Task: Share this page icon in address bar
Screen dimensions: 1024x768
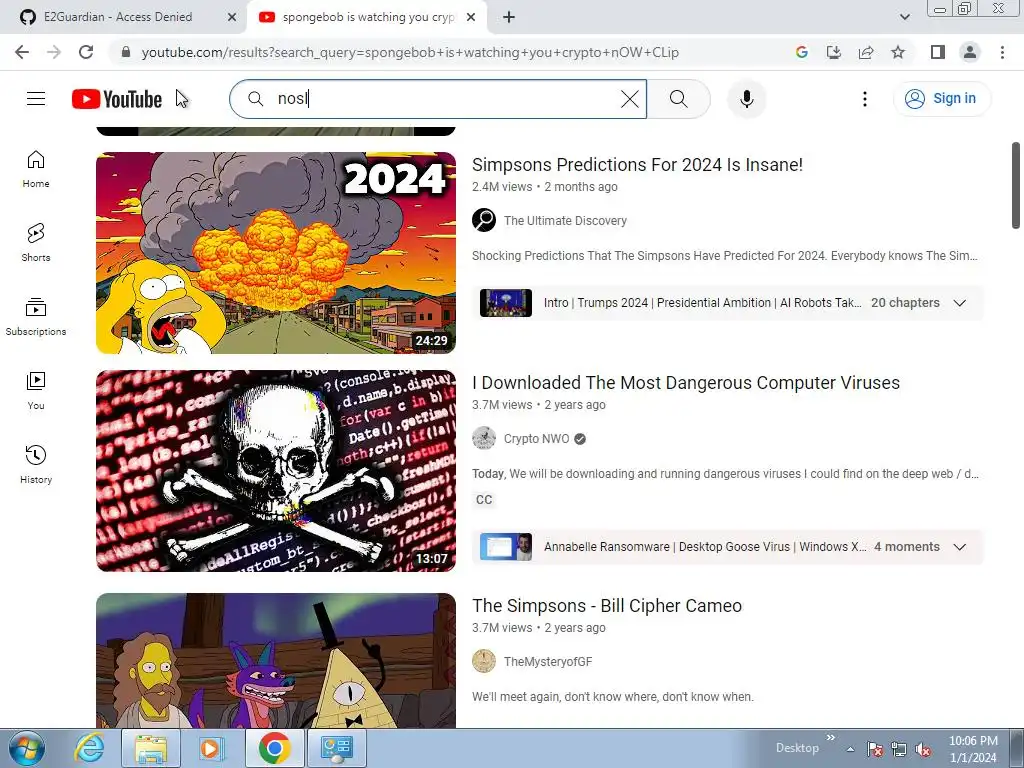Action: (866, 52)
